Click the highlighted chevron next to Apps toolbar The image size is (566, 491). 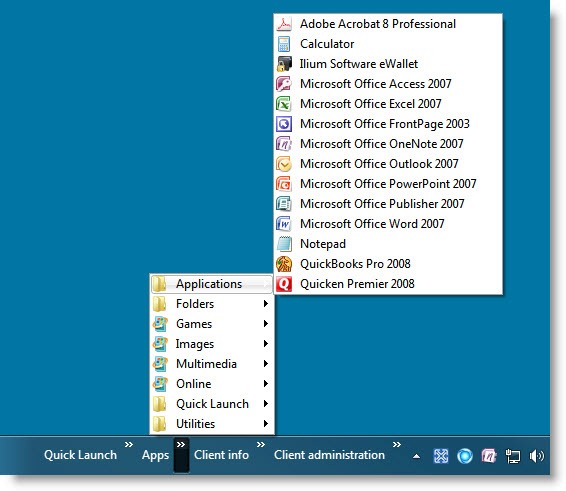point(181,455)
